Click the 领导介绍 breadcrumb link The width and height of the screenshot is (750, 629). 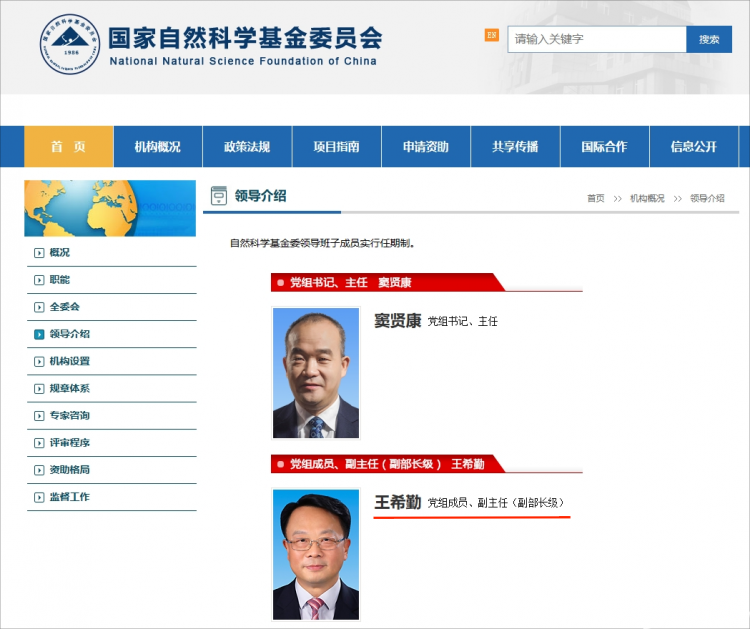pos(707,198)
